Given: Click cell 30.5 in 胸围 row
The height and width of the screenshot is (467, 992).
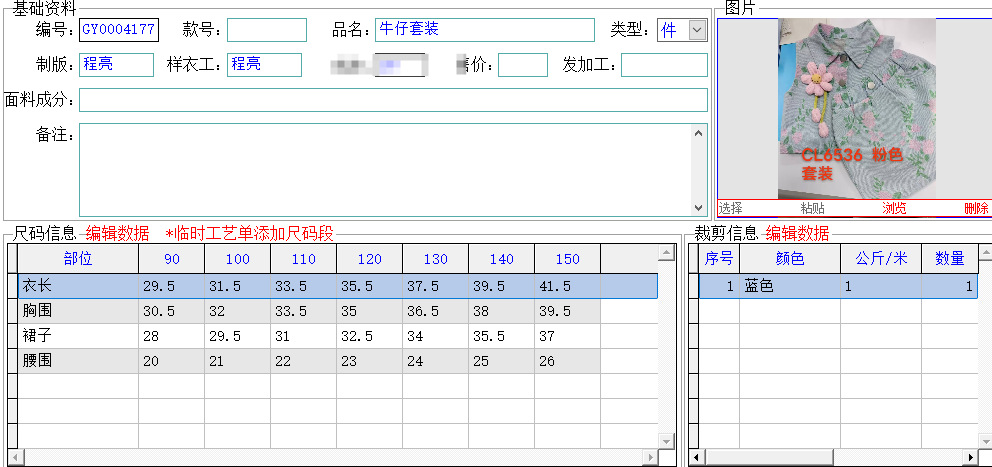Looking at the screenshot, I should pyautogui.click(x=171, y=311).
